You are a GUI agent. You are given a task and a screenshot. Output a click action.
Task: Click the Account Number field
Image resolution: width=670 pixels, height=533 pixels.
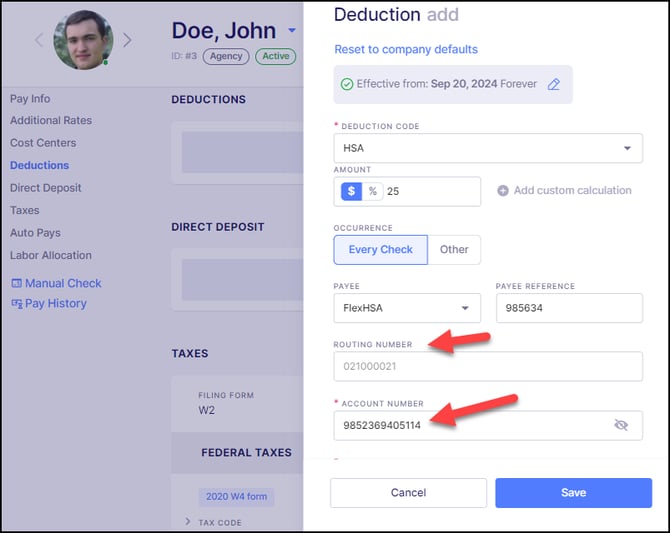[x=488, y=426]
